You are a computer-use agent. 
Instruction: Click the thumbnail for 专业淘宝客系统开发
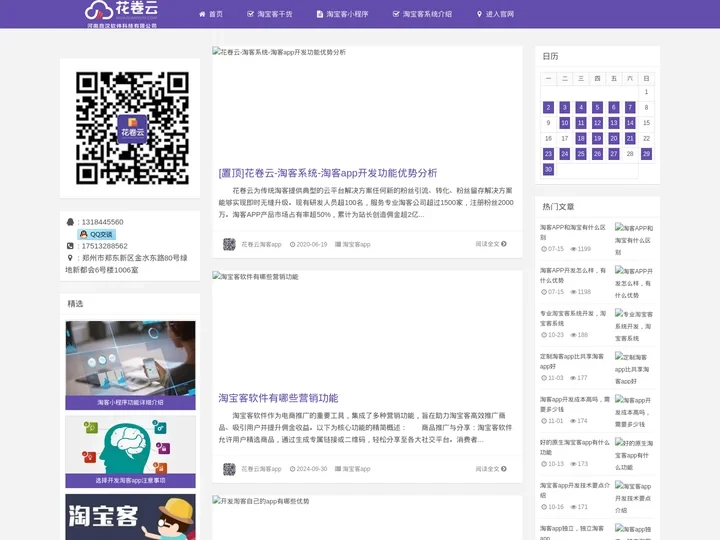[x=634, y=326]
